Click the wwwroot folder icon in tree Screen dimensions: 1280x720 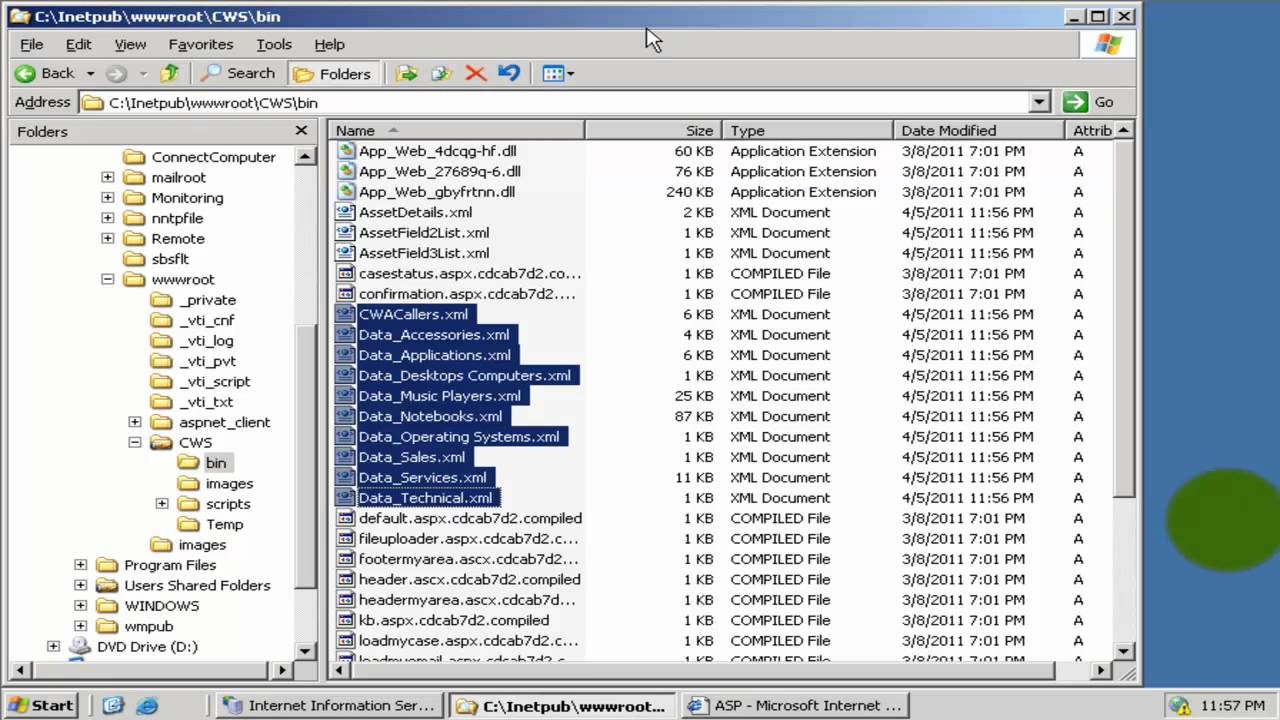(x=135, y=280)
